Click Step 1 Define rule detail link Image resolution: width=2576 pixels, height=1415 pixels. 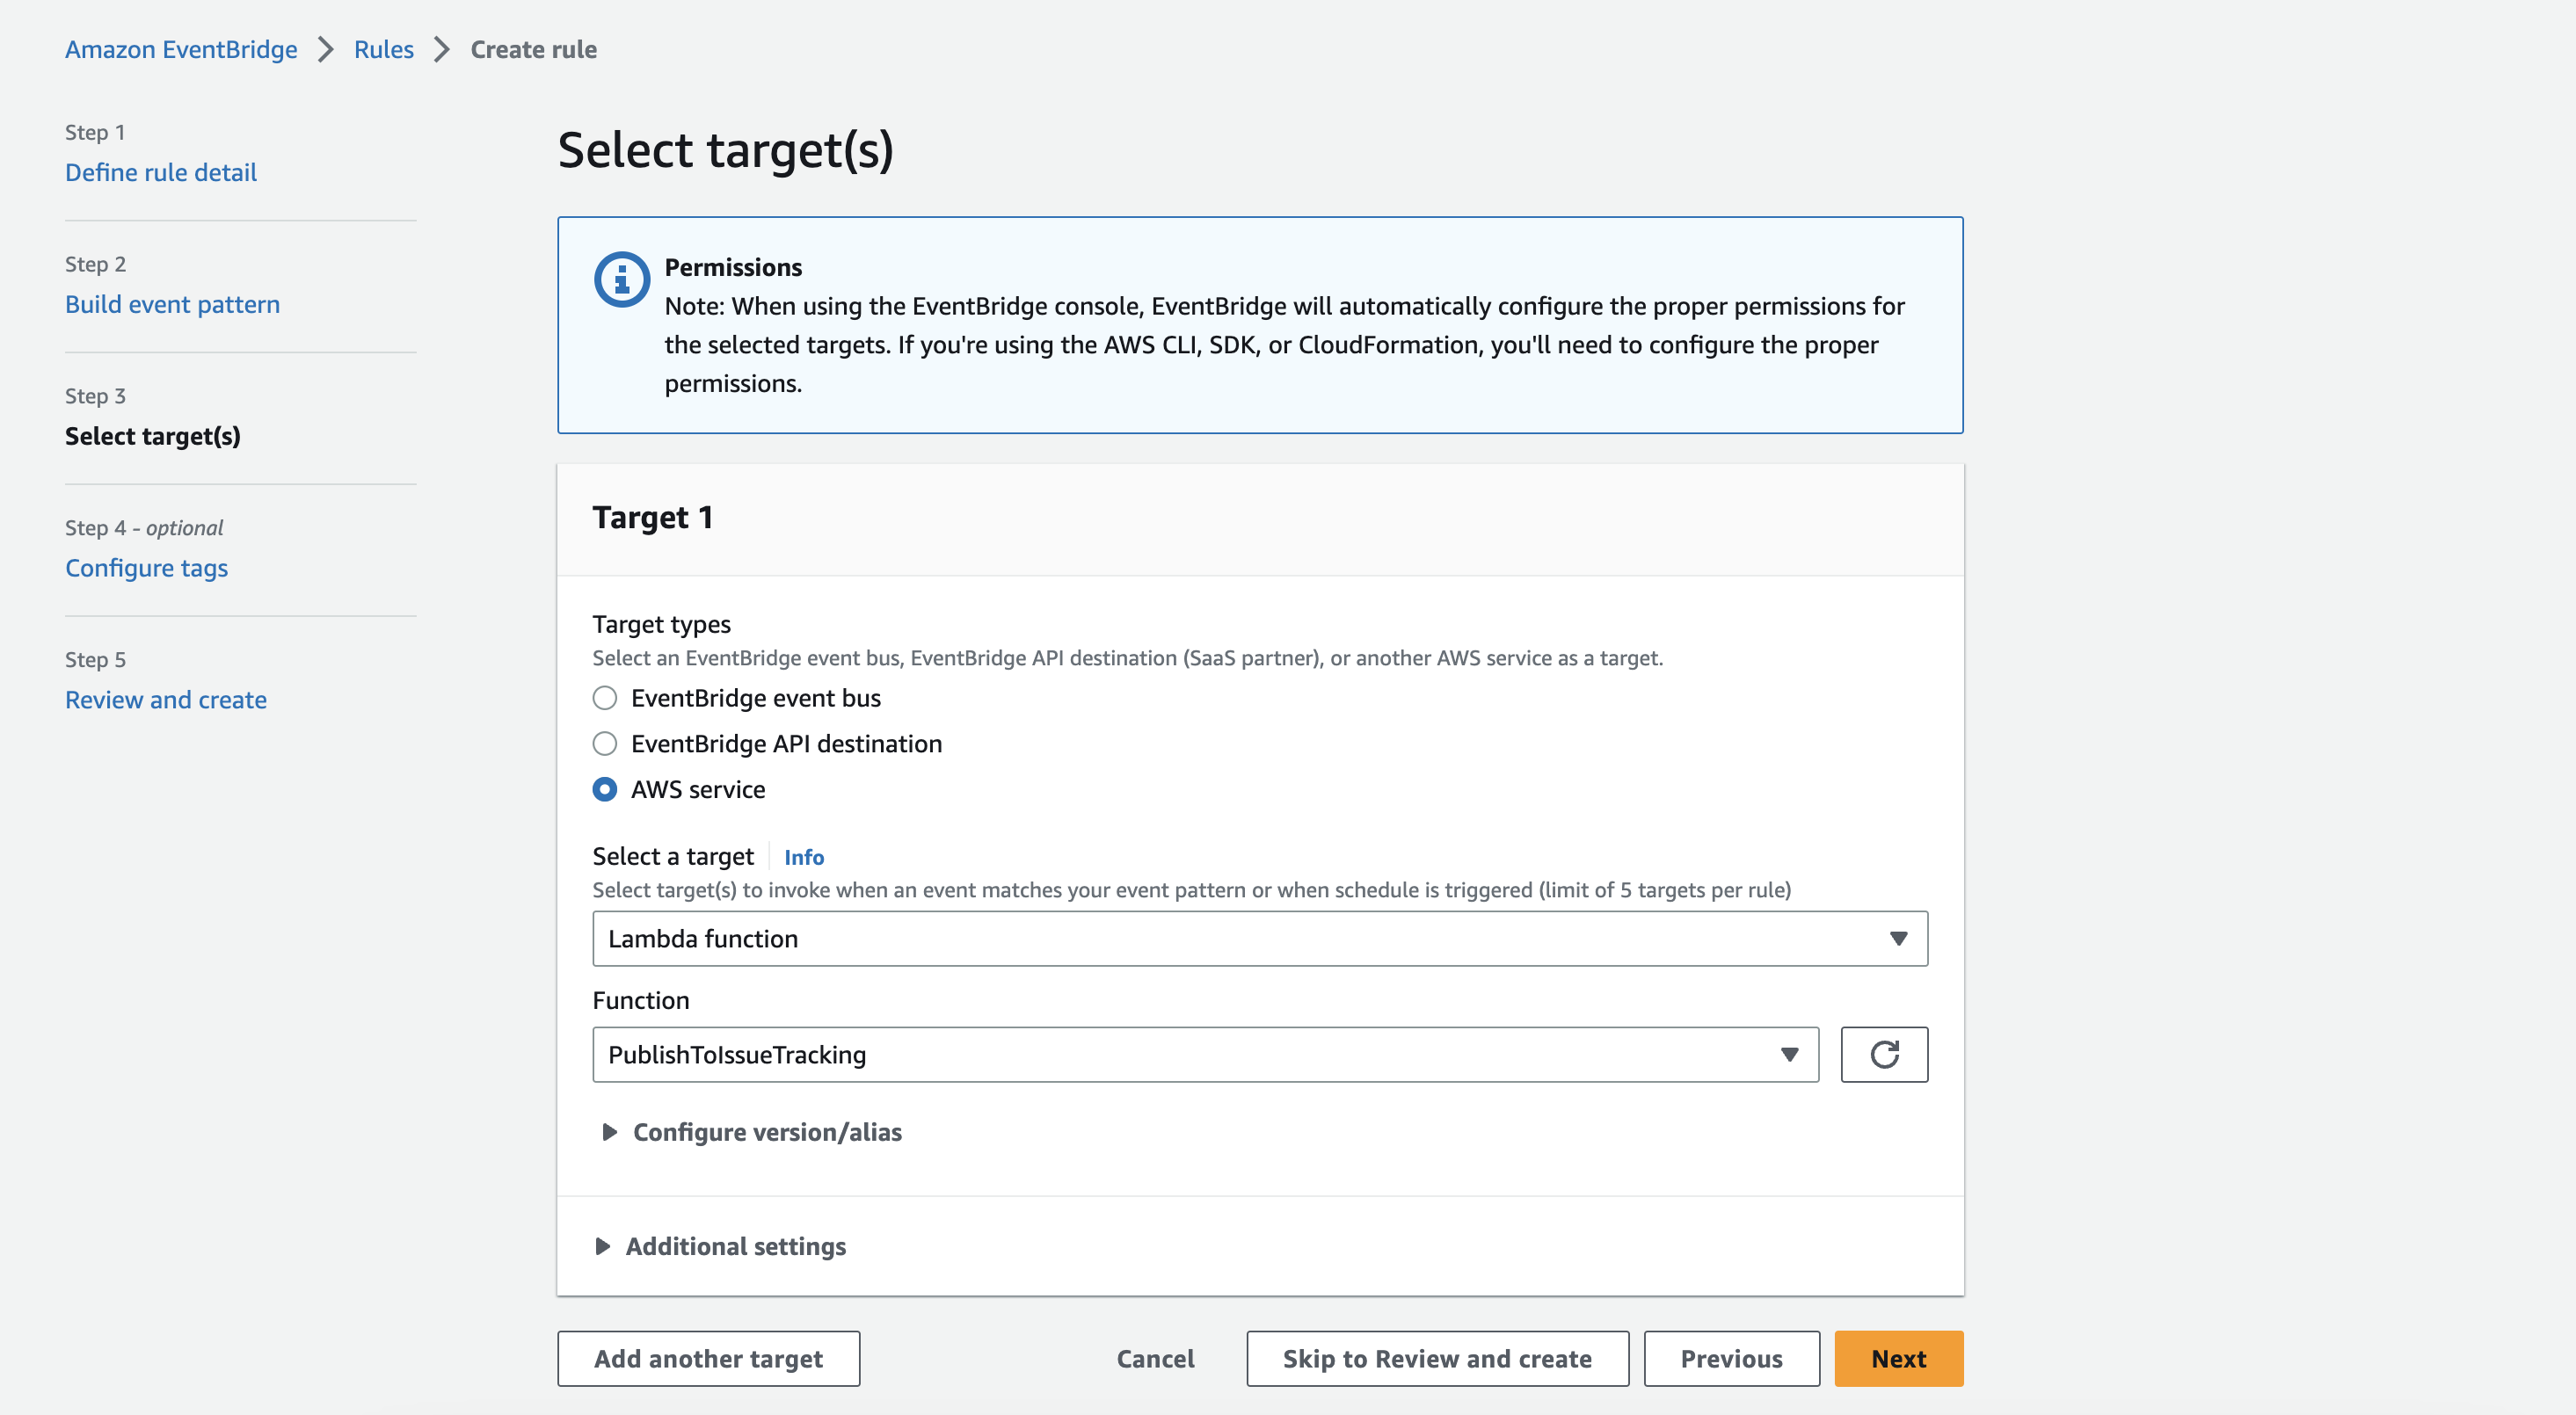pos(160,172)
